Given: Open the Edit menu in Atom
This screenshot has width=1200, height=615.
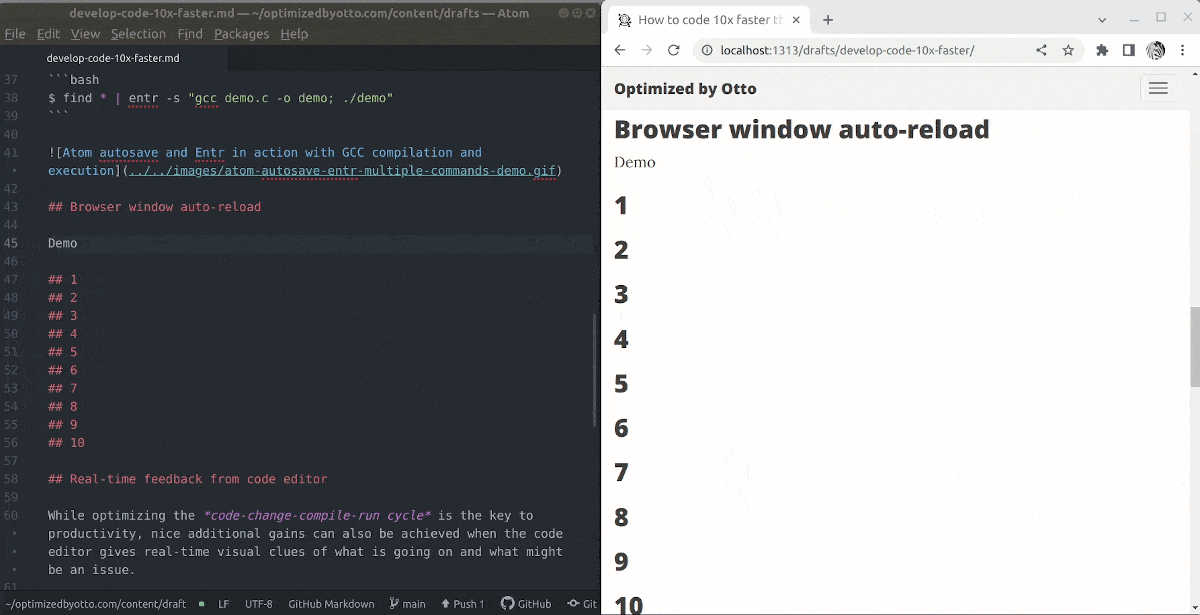Looking at the screenshot, I should 48,33.
